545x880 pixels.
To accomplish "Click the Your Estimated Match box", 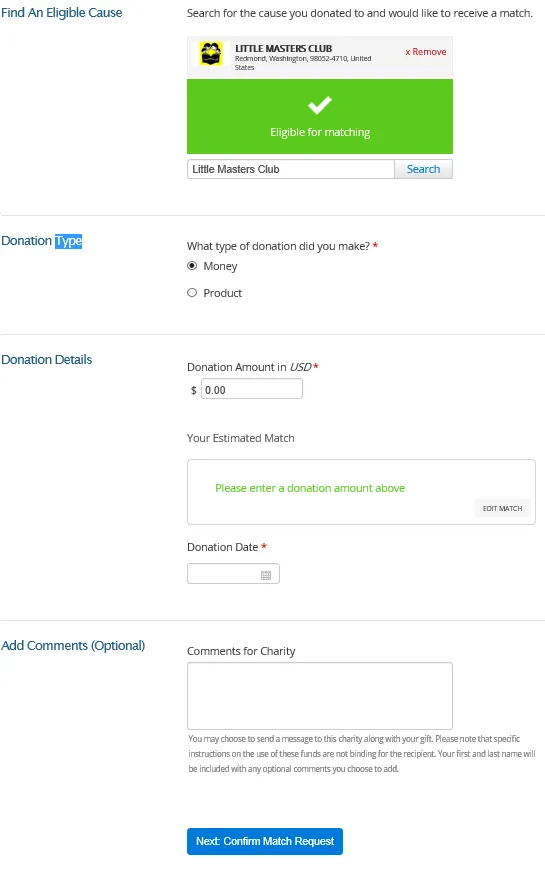I will click(x=361, y=492).
